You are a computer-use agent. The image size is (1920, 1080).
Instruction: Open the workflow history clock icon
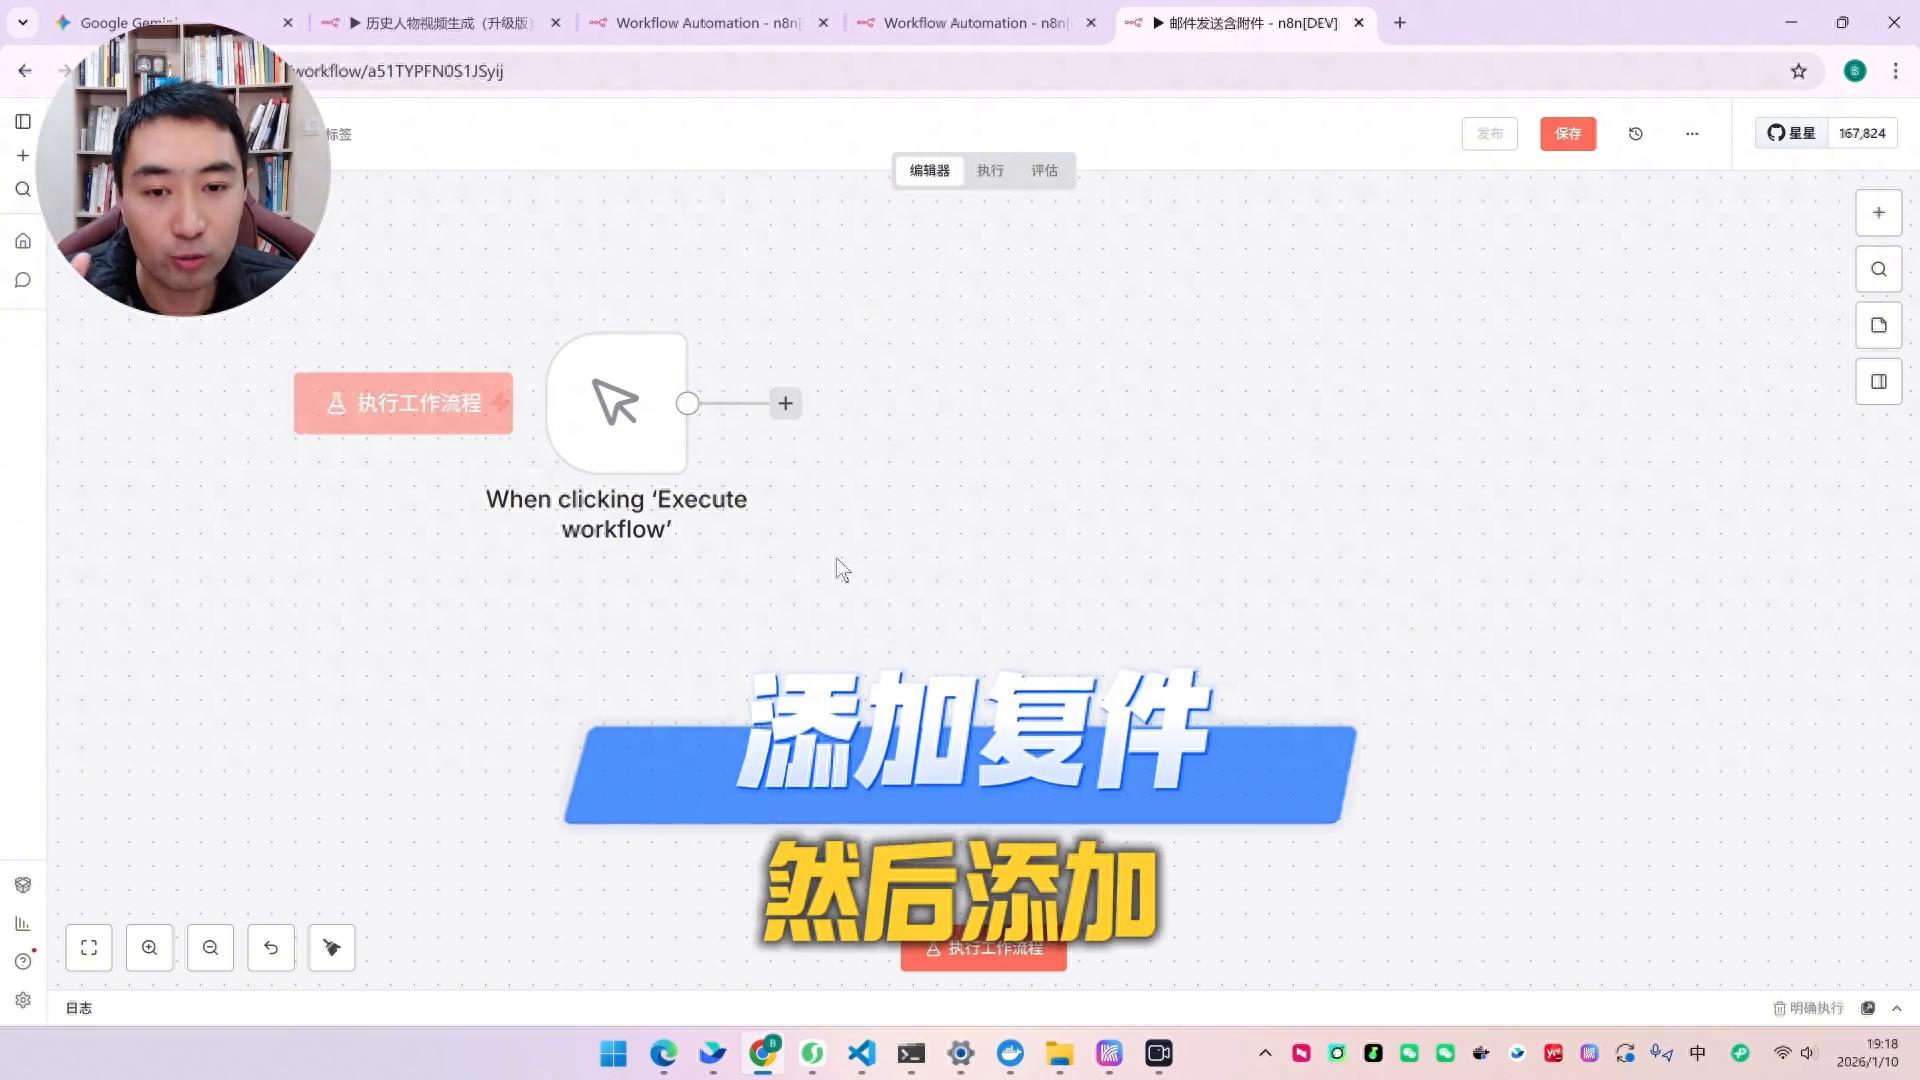(x=1636, y=133)
